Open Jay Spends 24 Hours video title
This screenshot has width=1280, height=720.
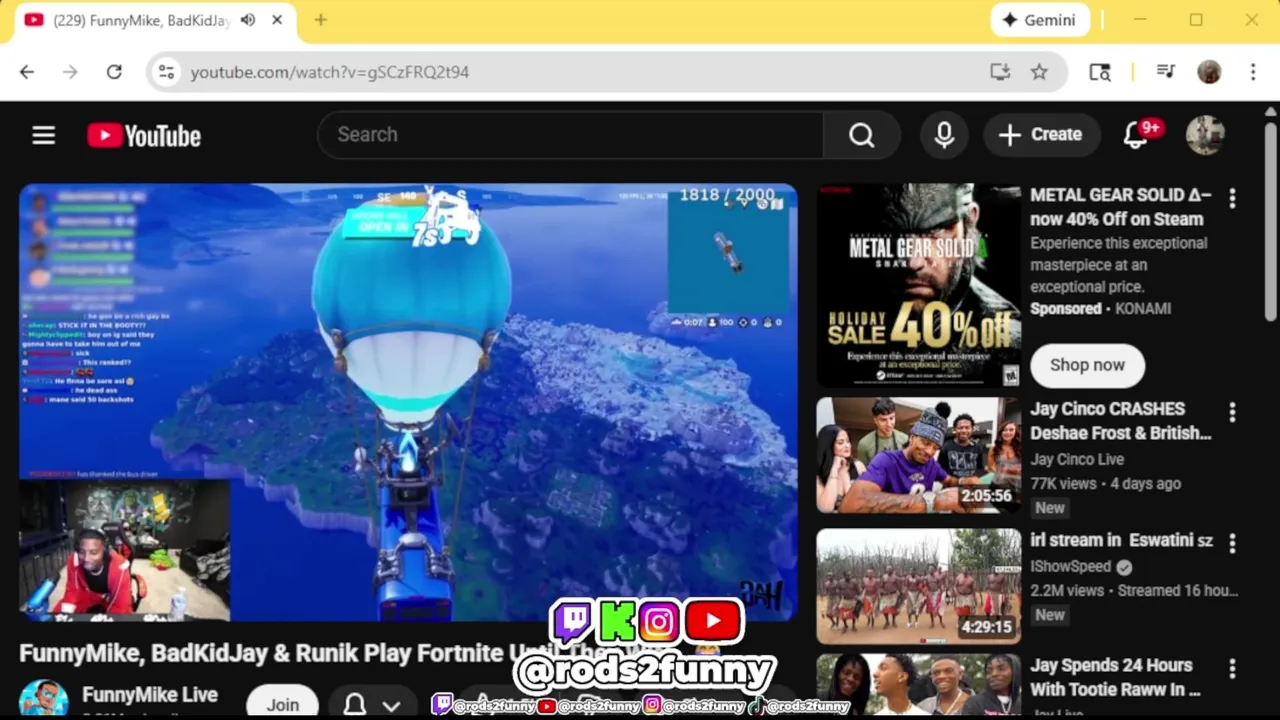pos(1115,677)
